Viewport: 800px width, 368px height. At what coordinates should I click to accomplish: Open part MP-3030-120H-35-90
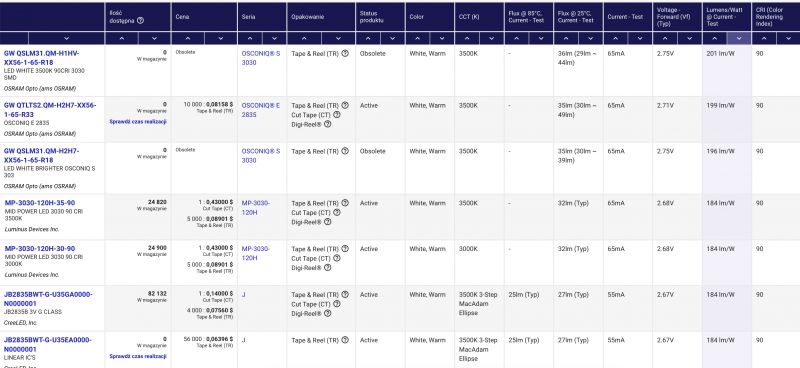pos(40,203)
